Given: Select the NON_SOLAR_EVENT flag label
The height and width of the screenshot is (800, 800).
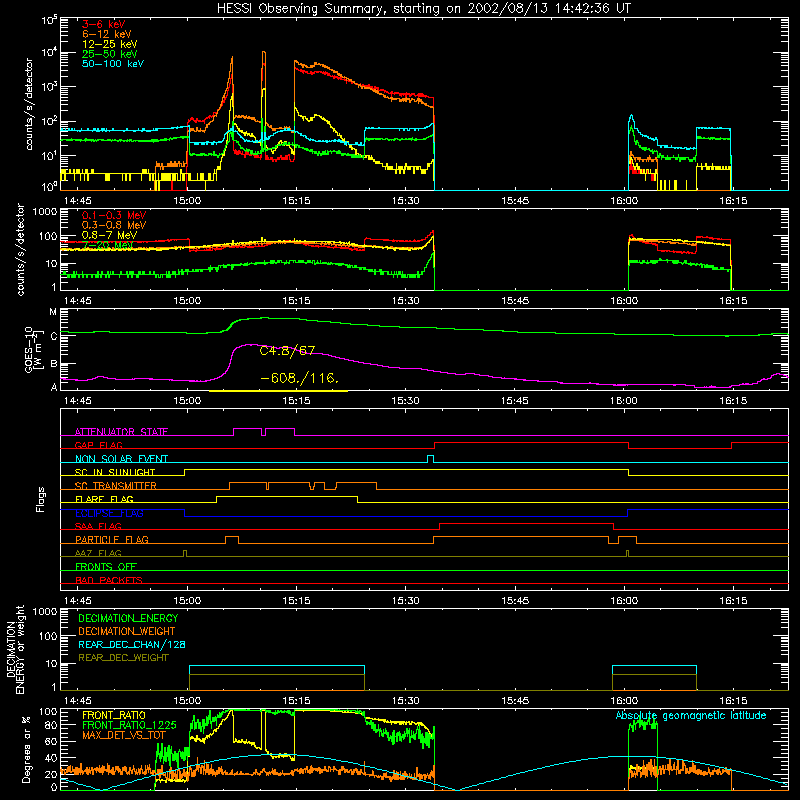Looking at the screenshot, I should tap(121, 459).
